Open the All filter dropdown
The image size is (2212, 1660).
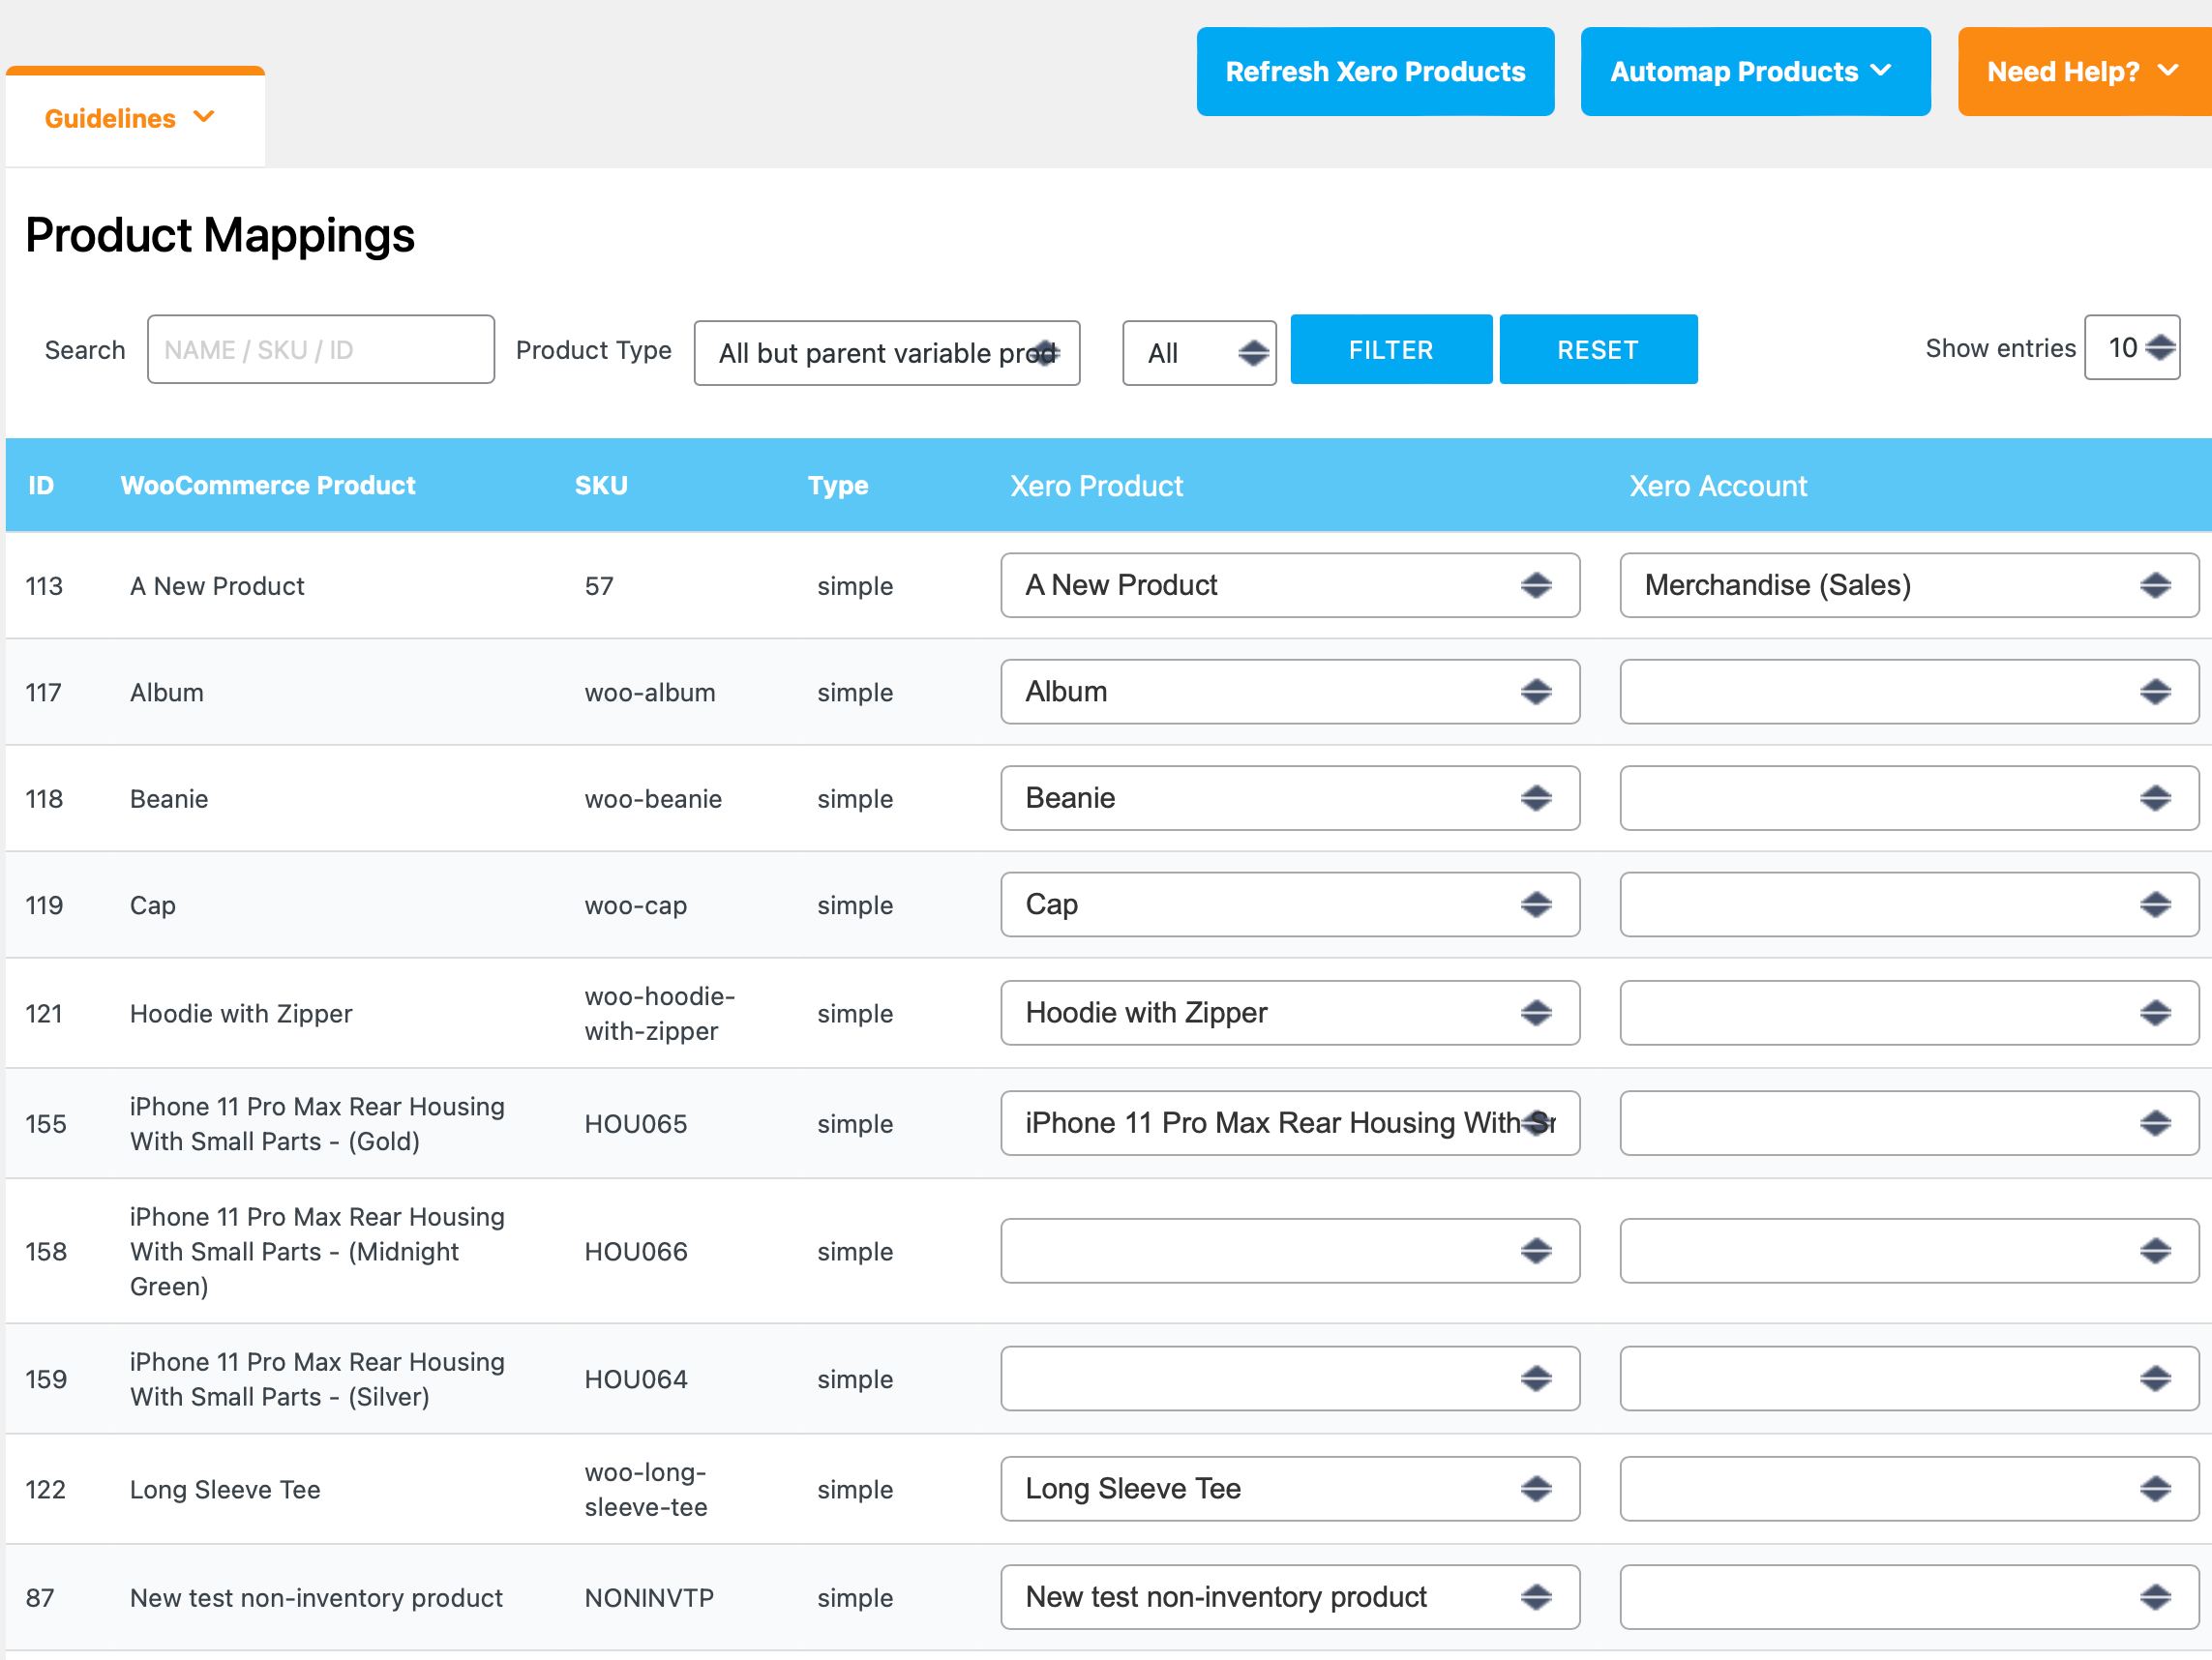(1199, 352)
